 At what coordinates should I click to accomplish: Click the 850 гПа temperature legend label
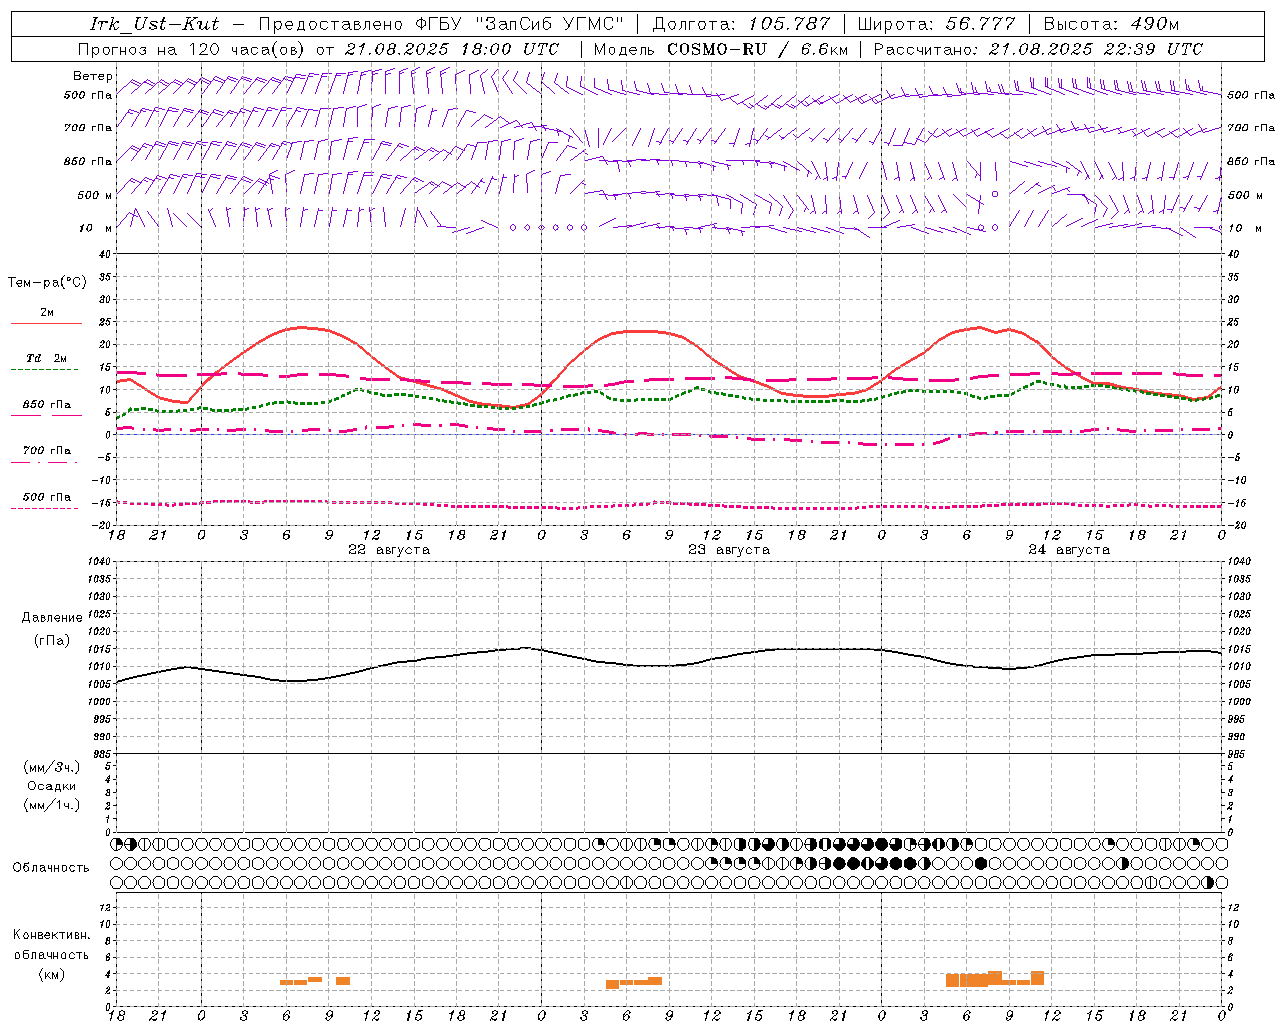click(47, 405)
